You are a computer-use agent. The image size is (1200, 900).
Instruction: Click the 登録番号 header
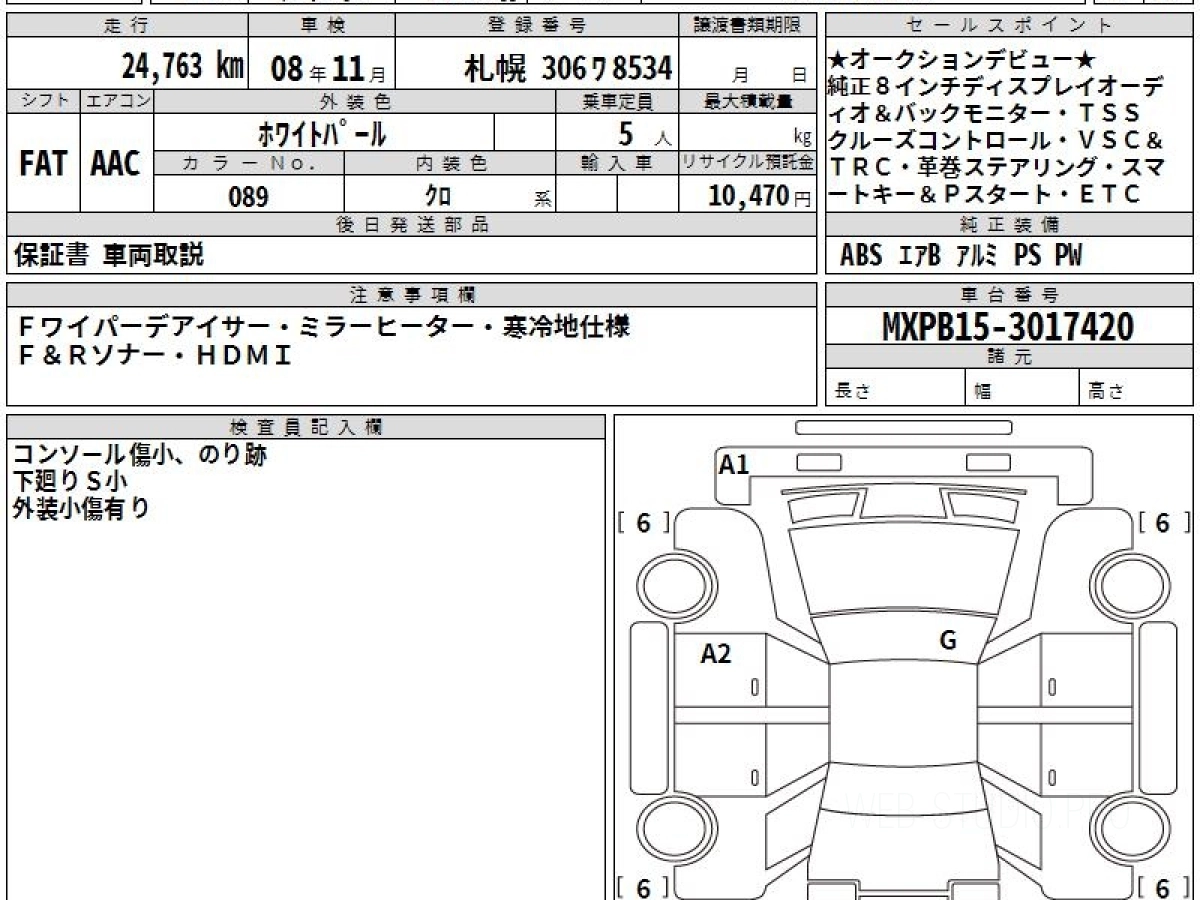pyautogui.click(x=537, y=26)
